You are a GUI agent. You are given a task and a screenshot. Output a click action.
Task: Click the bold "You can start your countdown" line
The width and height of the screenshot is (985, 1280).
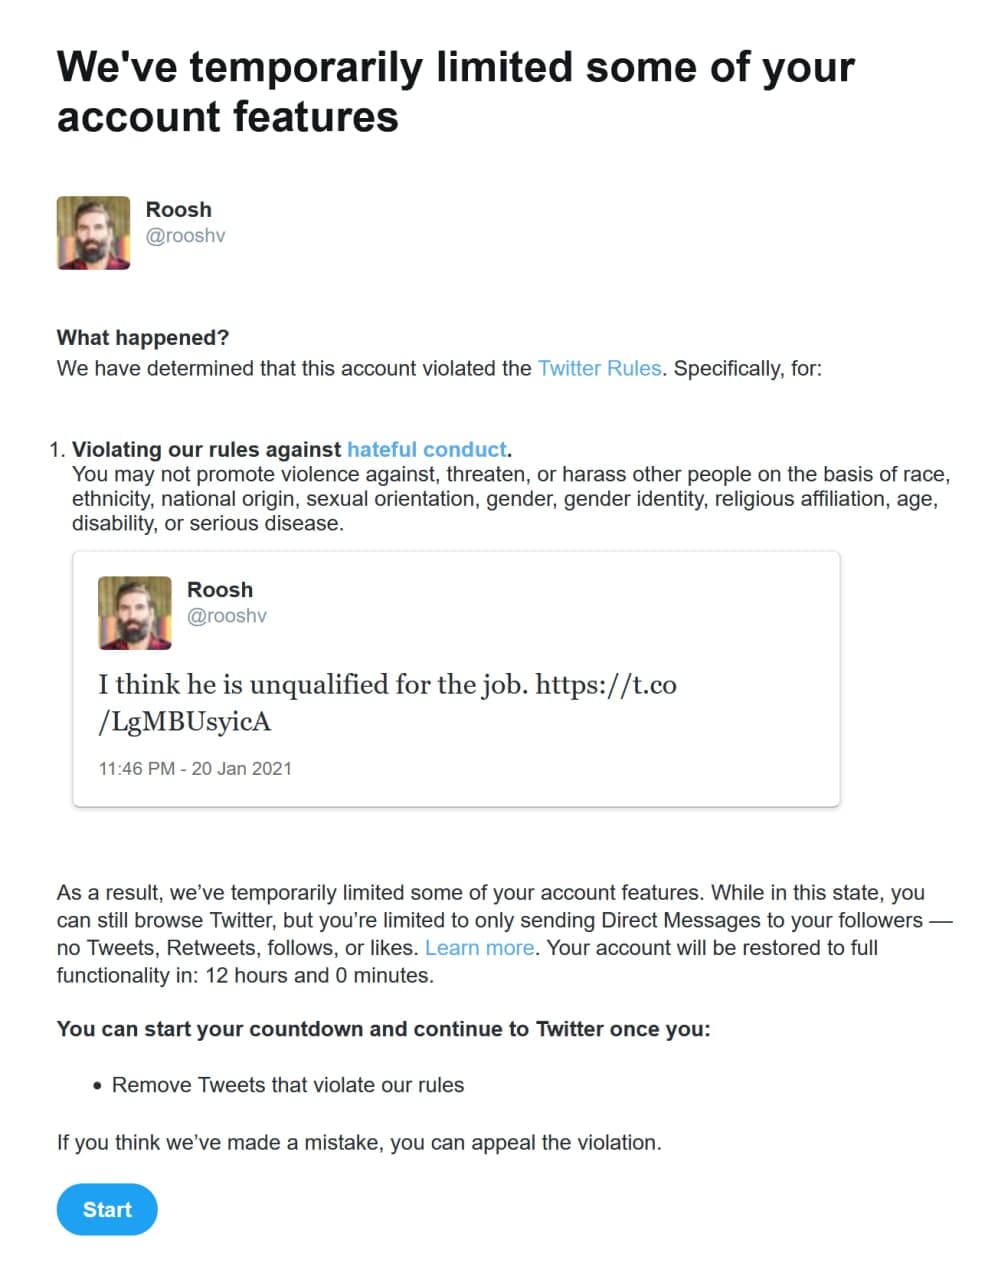click(383, 1029)
